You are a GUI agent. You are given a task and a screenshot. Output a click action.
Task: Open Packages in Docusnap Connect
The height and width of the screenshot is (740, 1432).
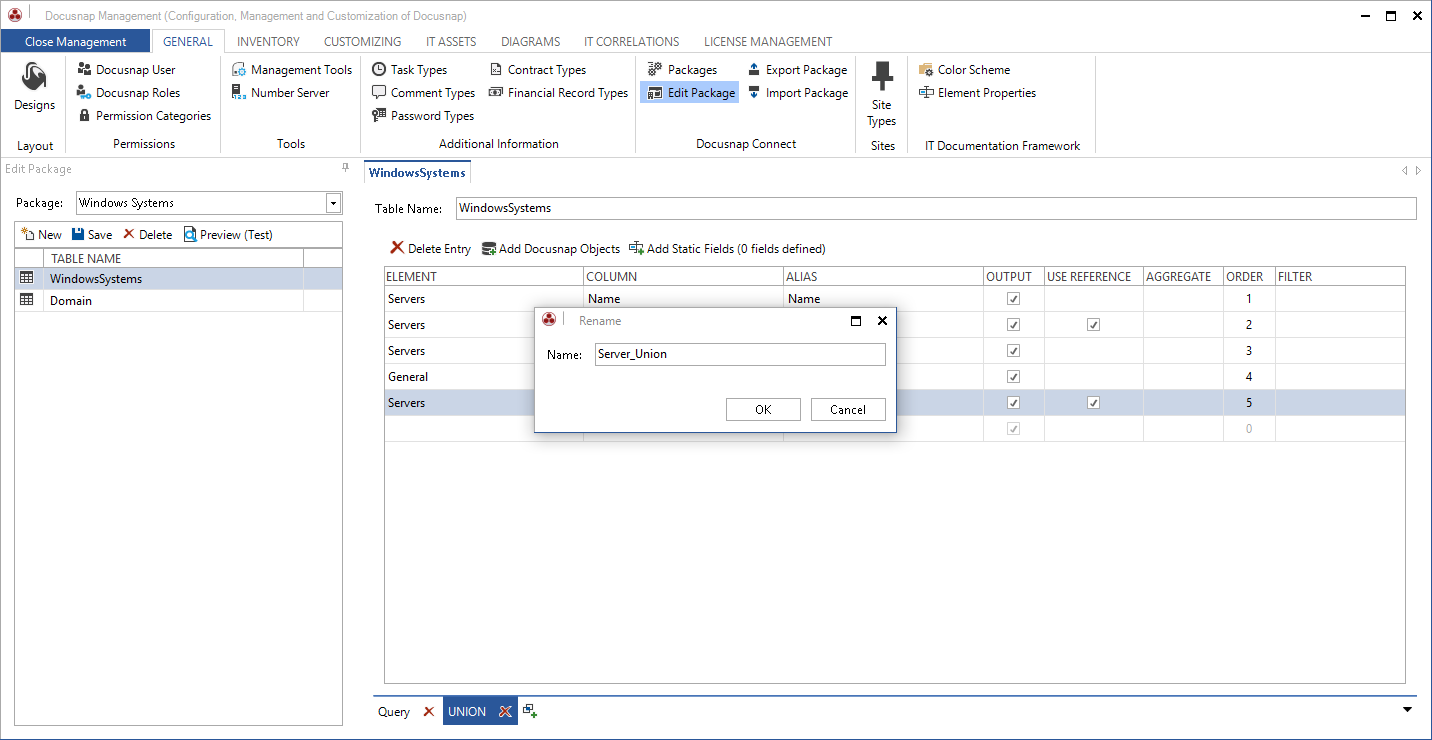tap(682, 70)
